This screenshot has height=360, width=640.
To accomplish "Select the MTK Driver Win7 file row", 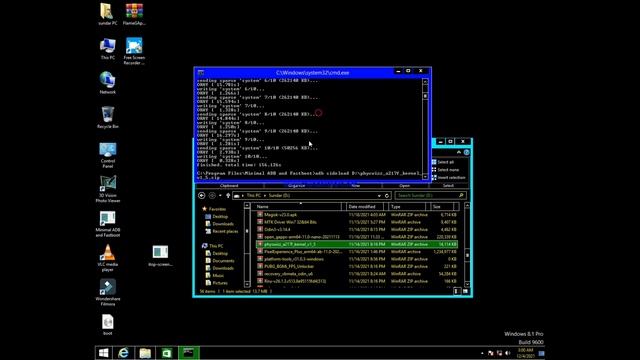I will click(x=357, y=222).
